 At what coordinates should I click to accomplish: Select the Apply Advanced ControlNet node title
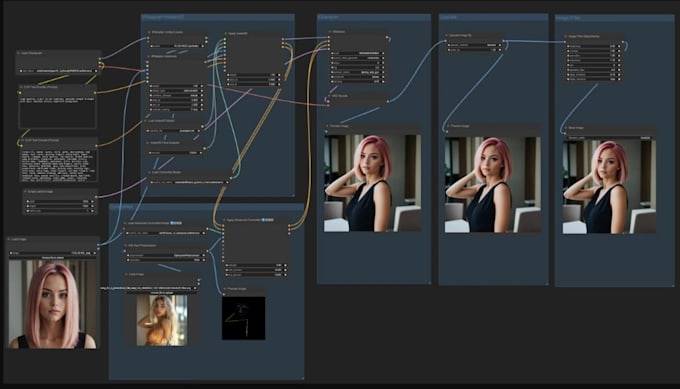click(255, 220)
